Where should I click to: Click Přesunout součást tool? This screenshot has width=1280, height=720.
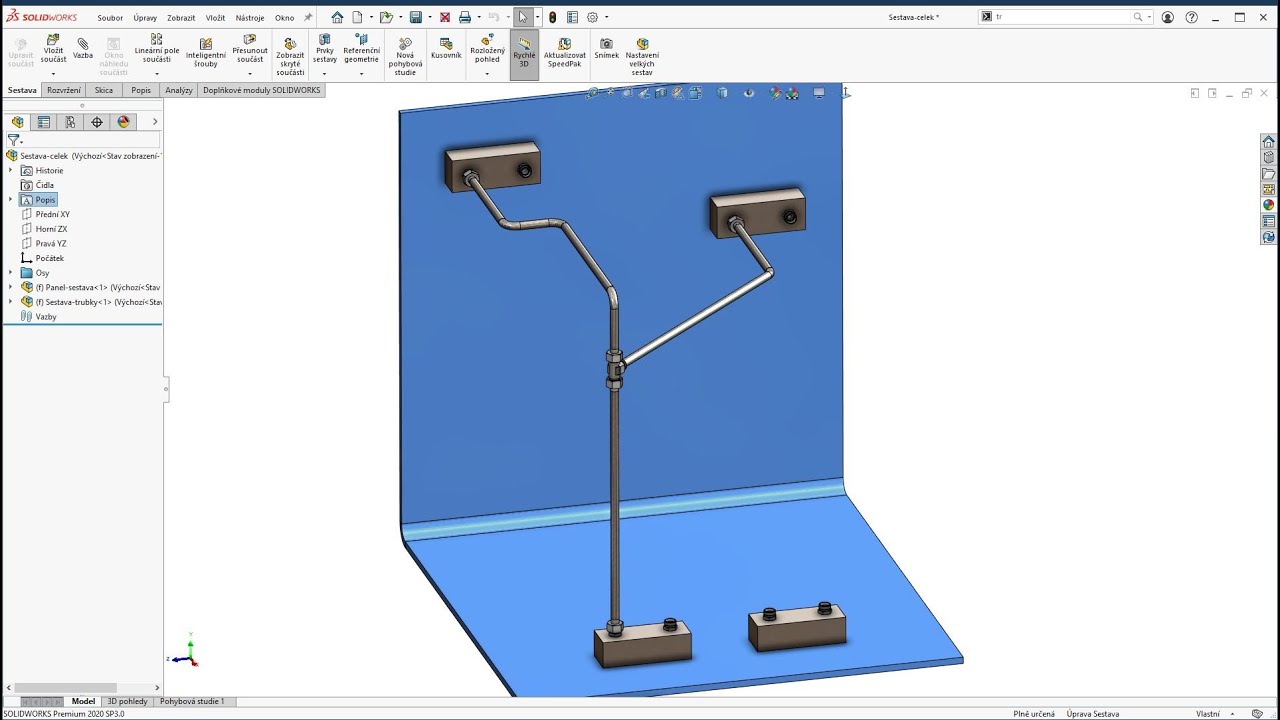(x=250, y=50)
